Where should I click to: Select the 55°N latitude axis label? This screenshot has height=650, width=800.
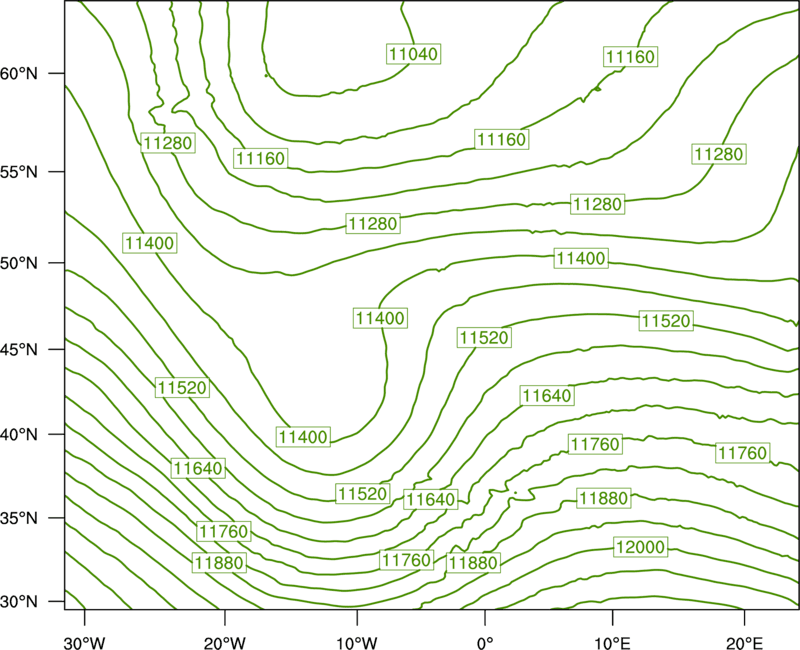19,171
